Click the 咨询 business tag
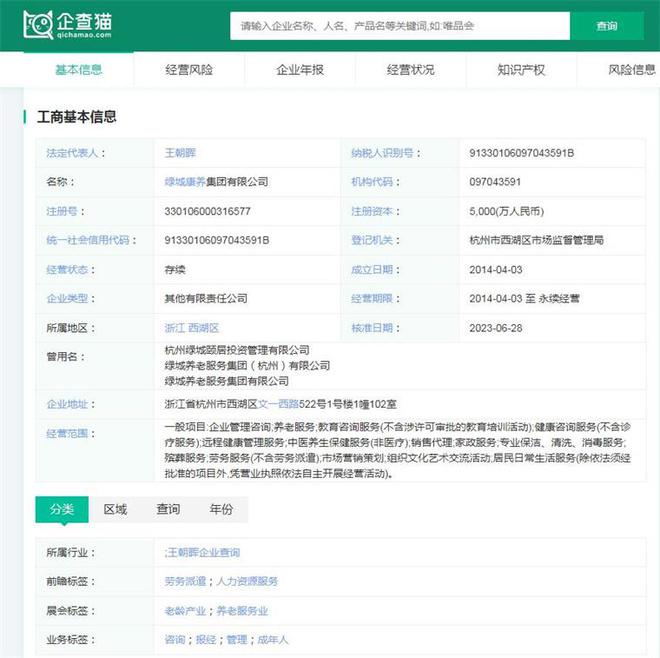This screenshot has width=660, height=658. pos(175,640)
